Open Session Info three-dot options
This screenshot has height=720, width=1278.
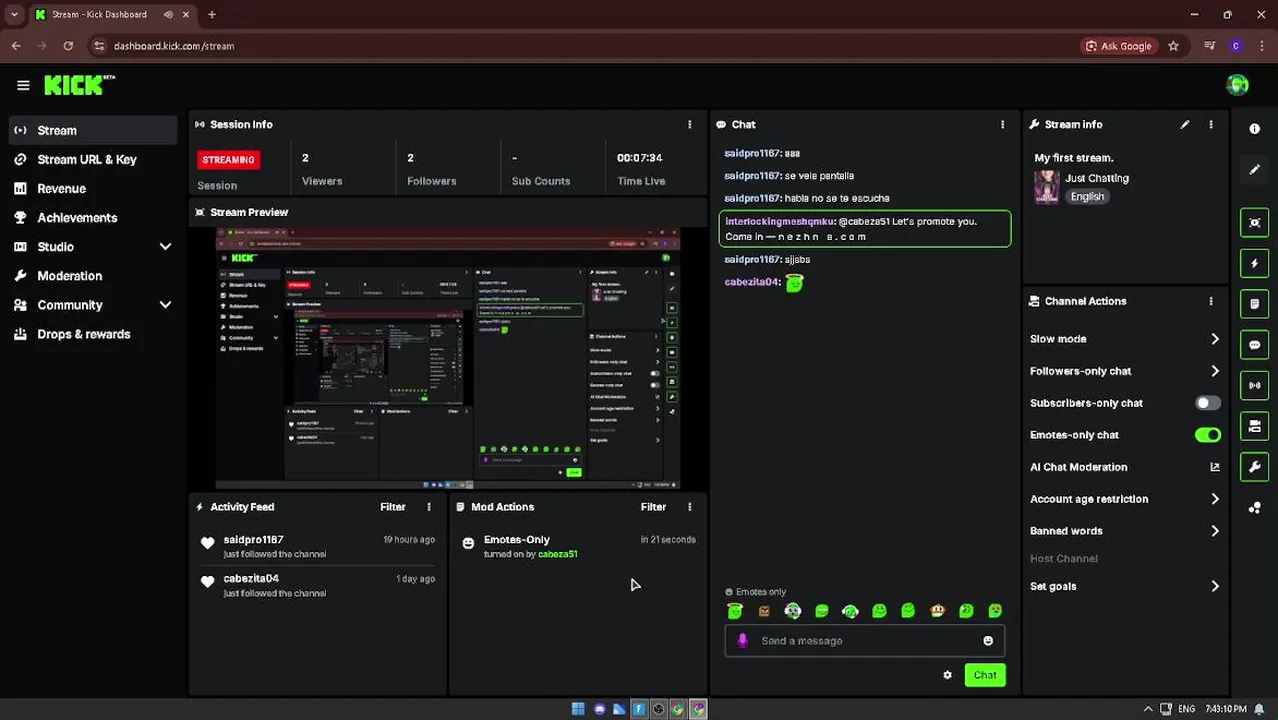pos(689,124)
